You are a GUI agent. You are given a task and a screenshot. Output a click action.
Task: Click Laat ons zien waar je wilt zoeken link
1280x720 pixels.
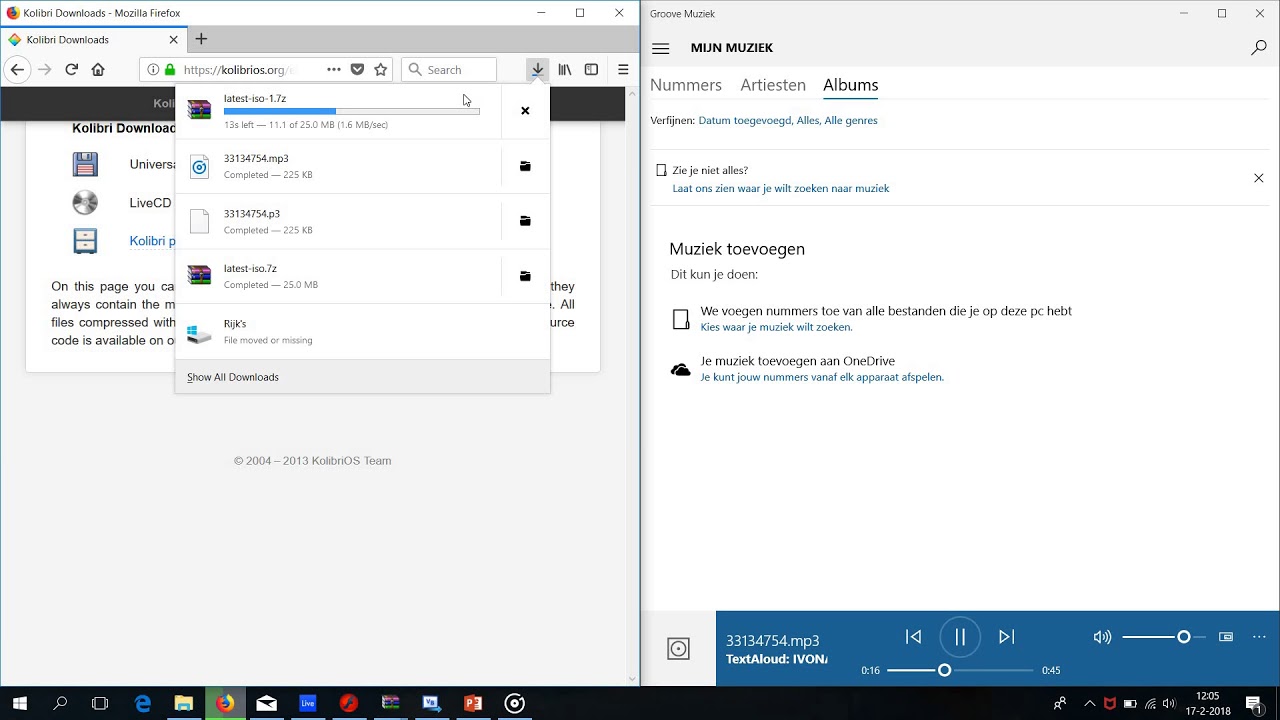(x=781, y=188)
